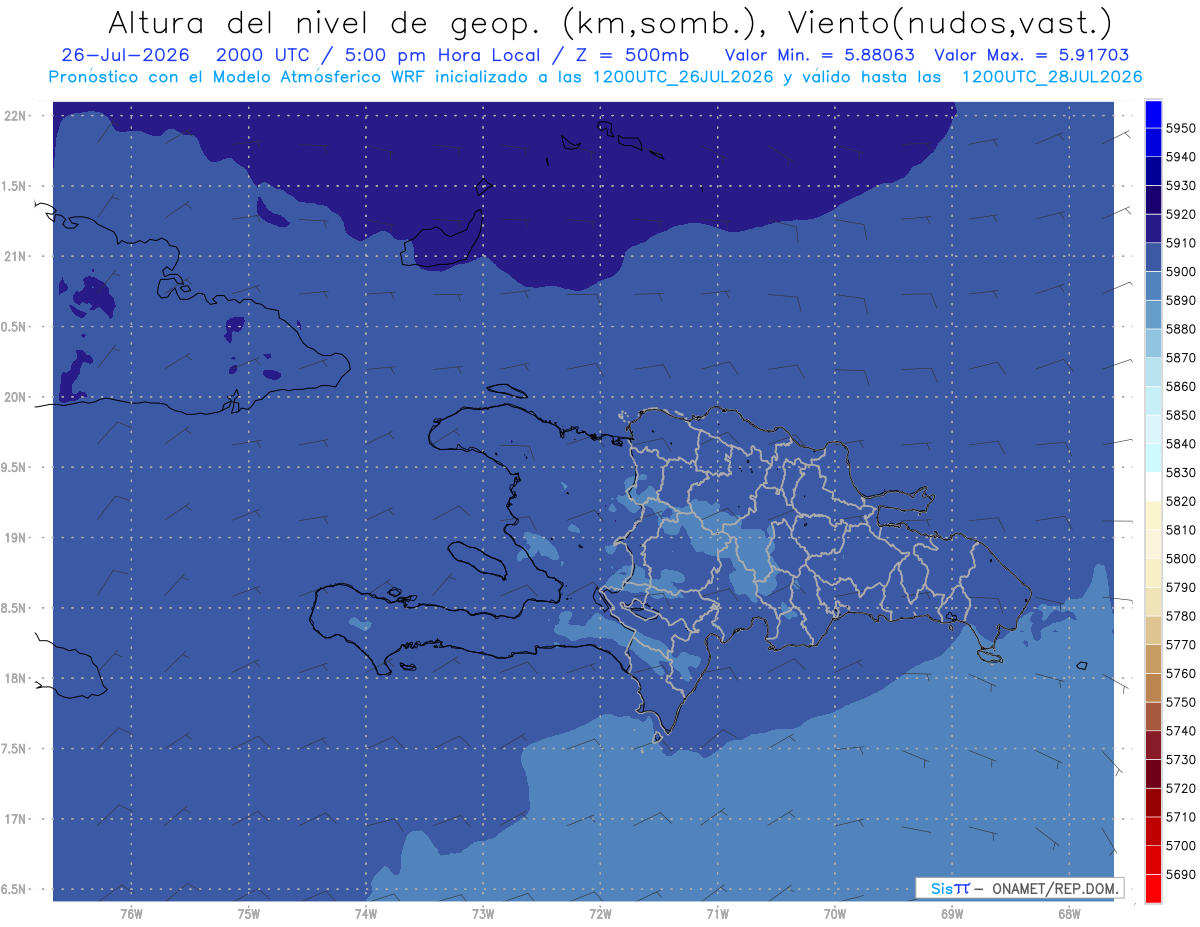Click the "74W" longitude label
The image size is (1200, 927).
pos(366,914)
